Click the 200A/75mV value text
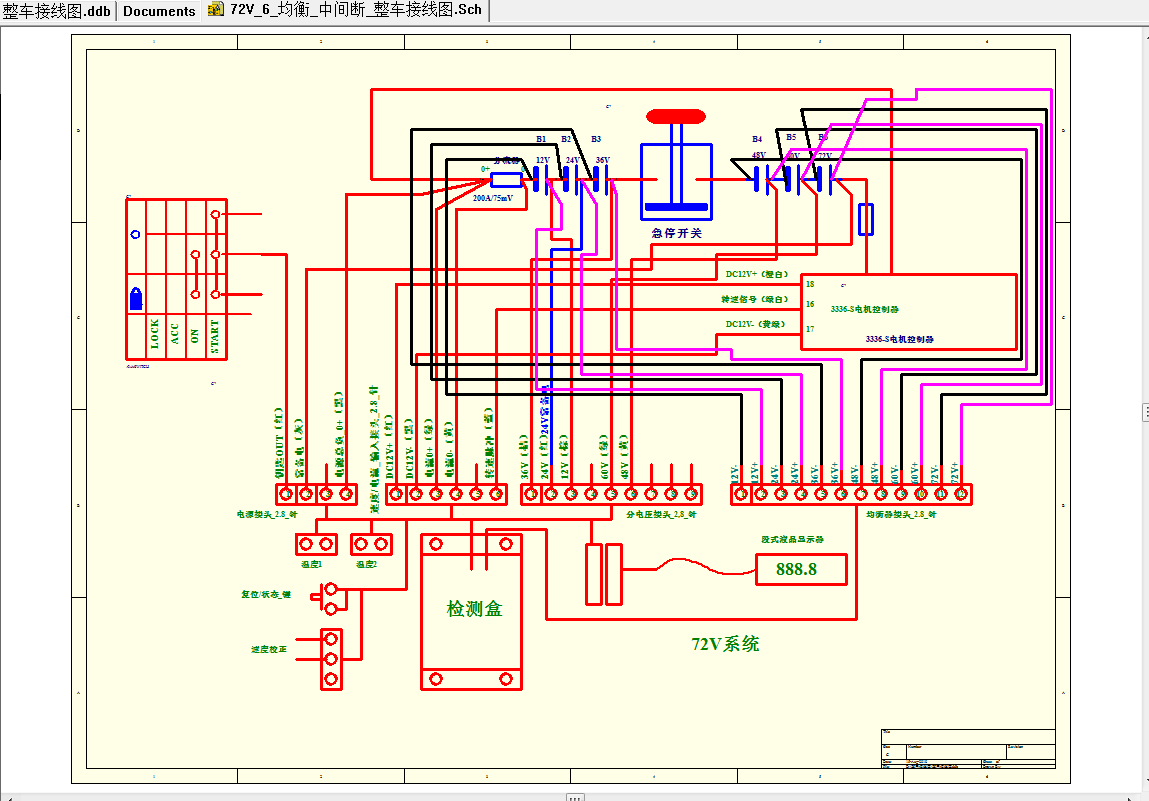 click(492, 198)
